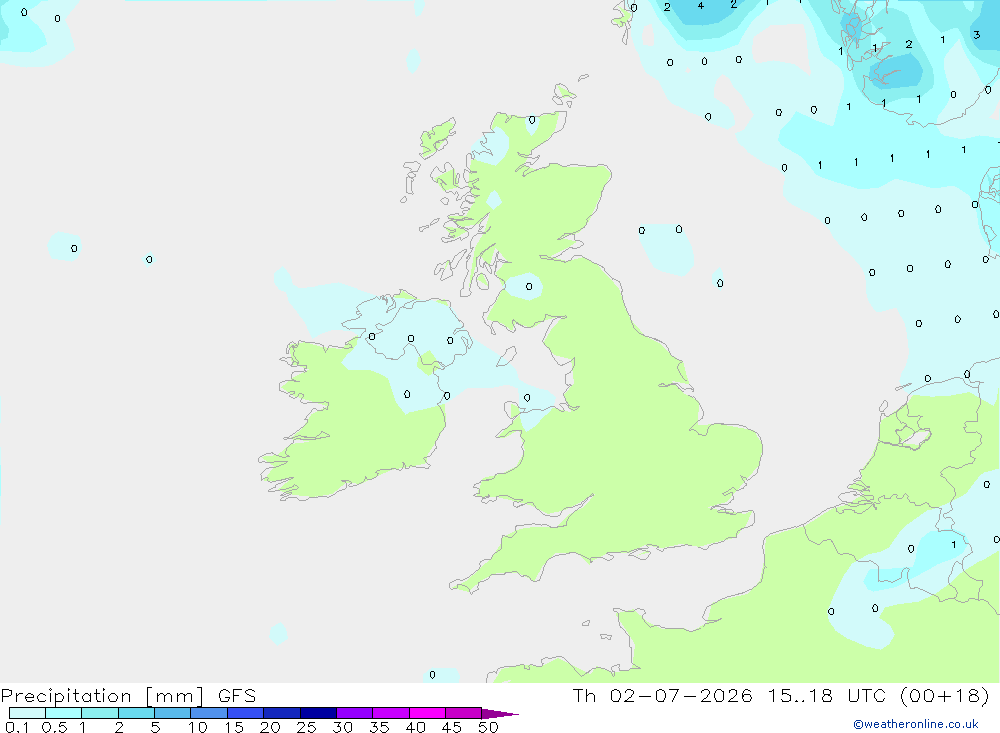
Task: Select the 1–2 mm legend color swatch
Action: [100, 713]
